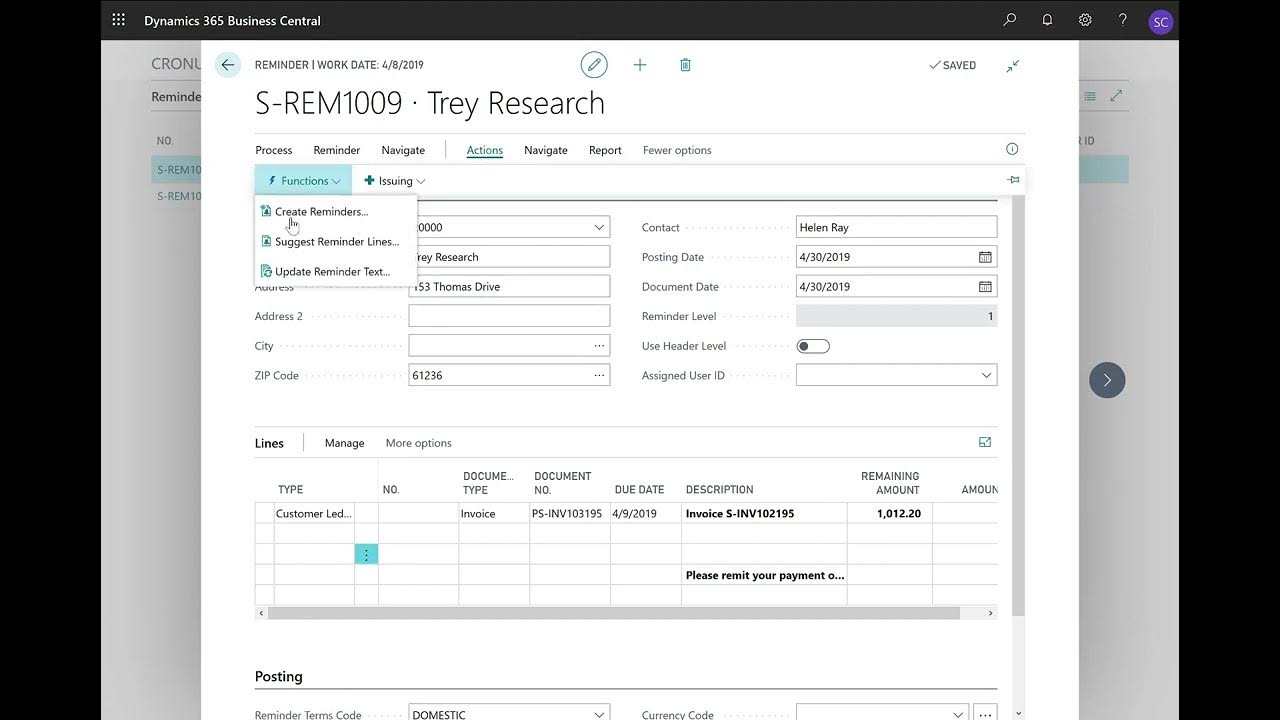Open the settings gear icon

pyautogui.click(x=1085, y=20)
